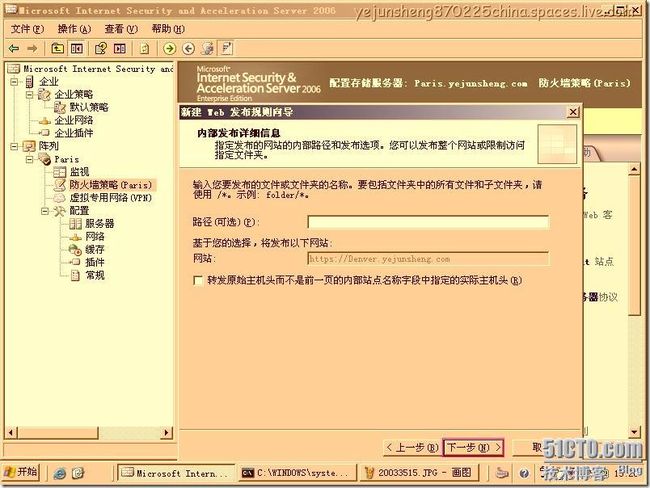Collapse the 企业 tree node
The image size is (650, 488).
[x=14, y=82]
